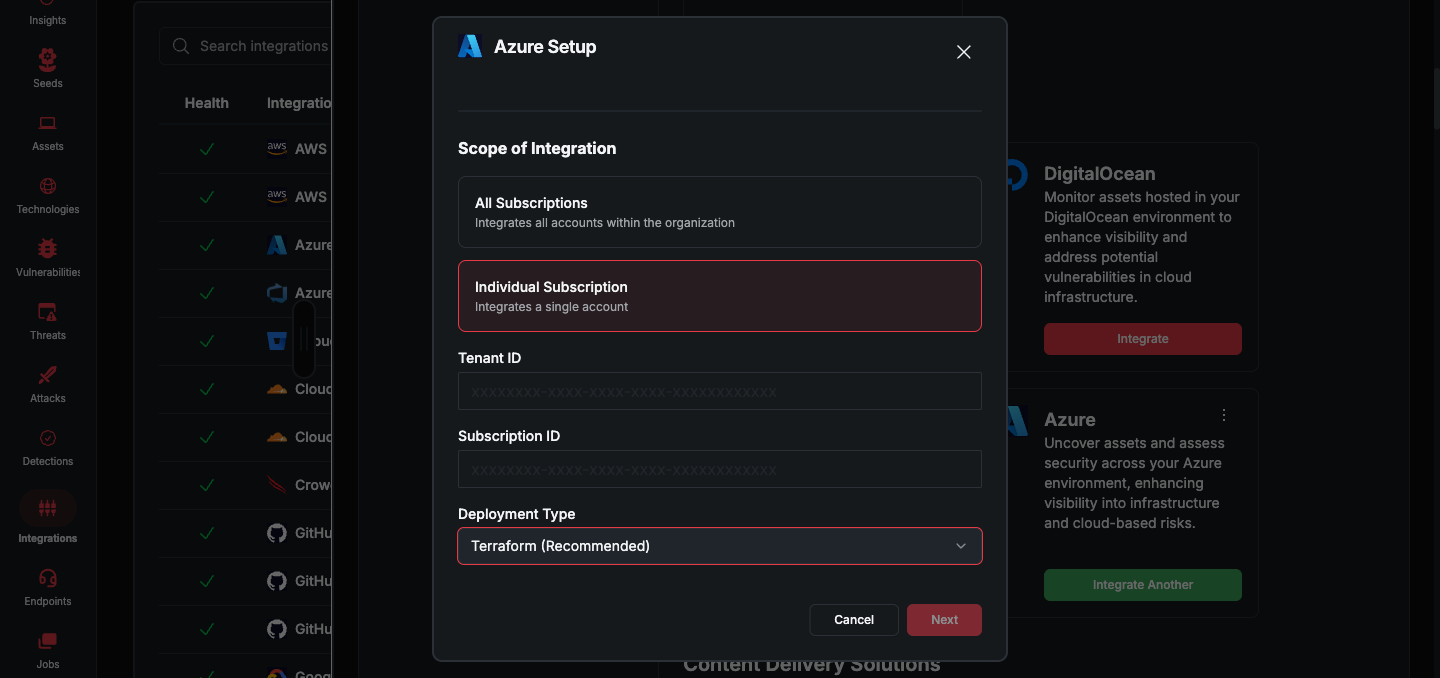The width and height of the screenshot is (1440, 678).
Task: Click the DigitalOcean logo on card
Action: click(x=1016, y=175)
